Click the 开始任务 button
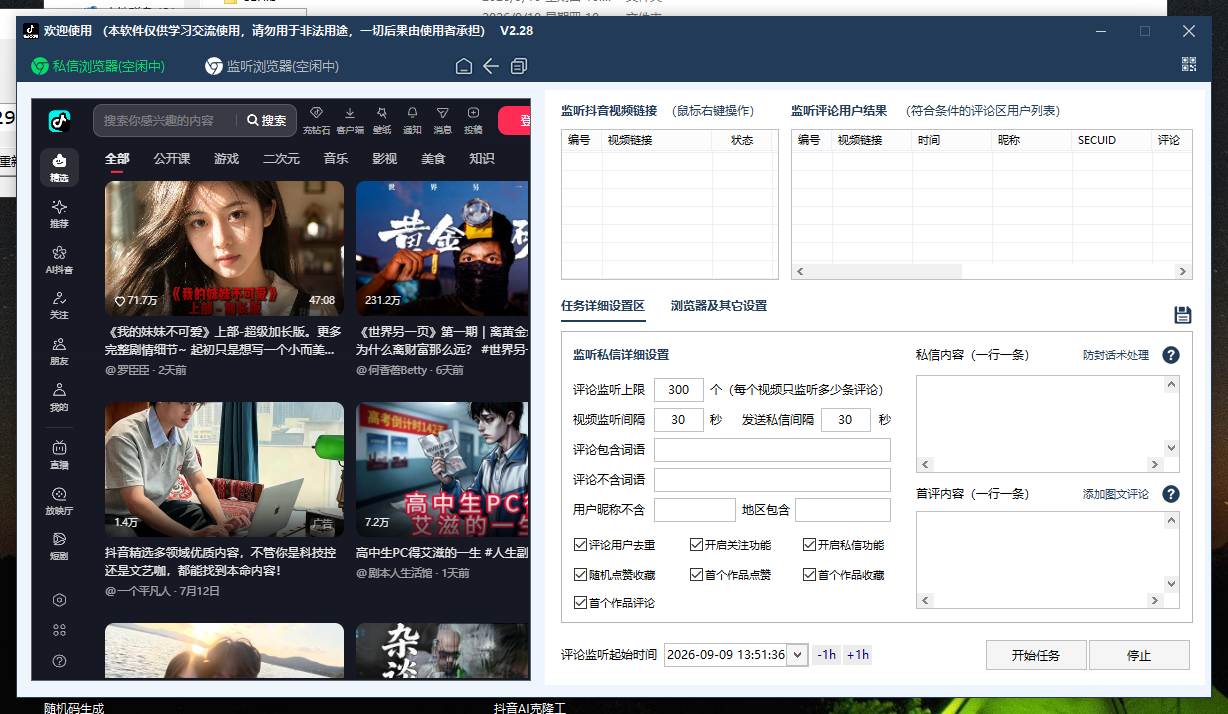This screenshot has height=714, width=1228. point(1036,655)
